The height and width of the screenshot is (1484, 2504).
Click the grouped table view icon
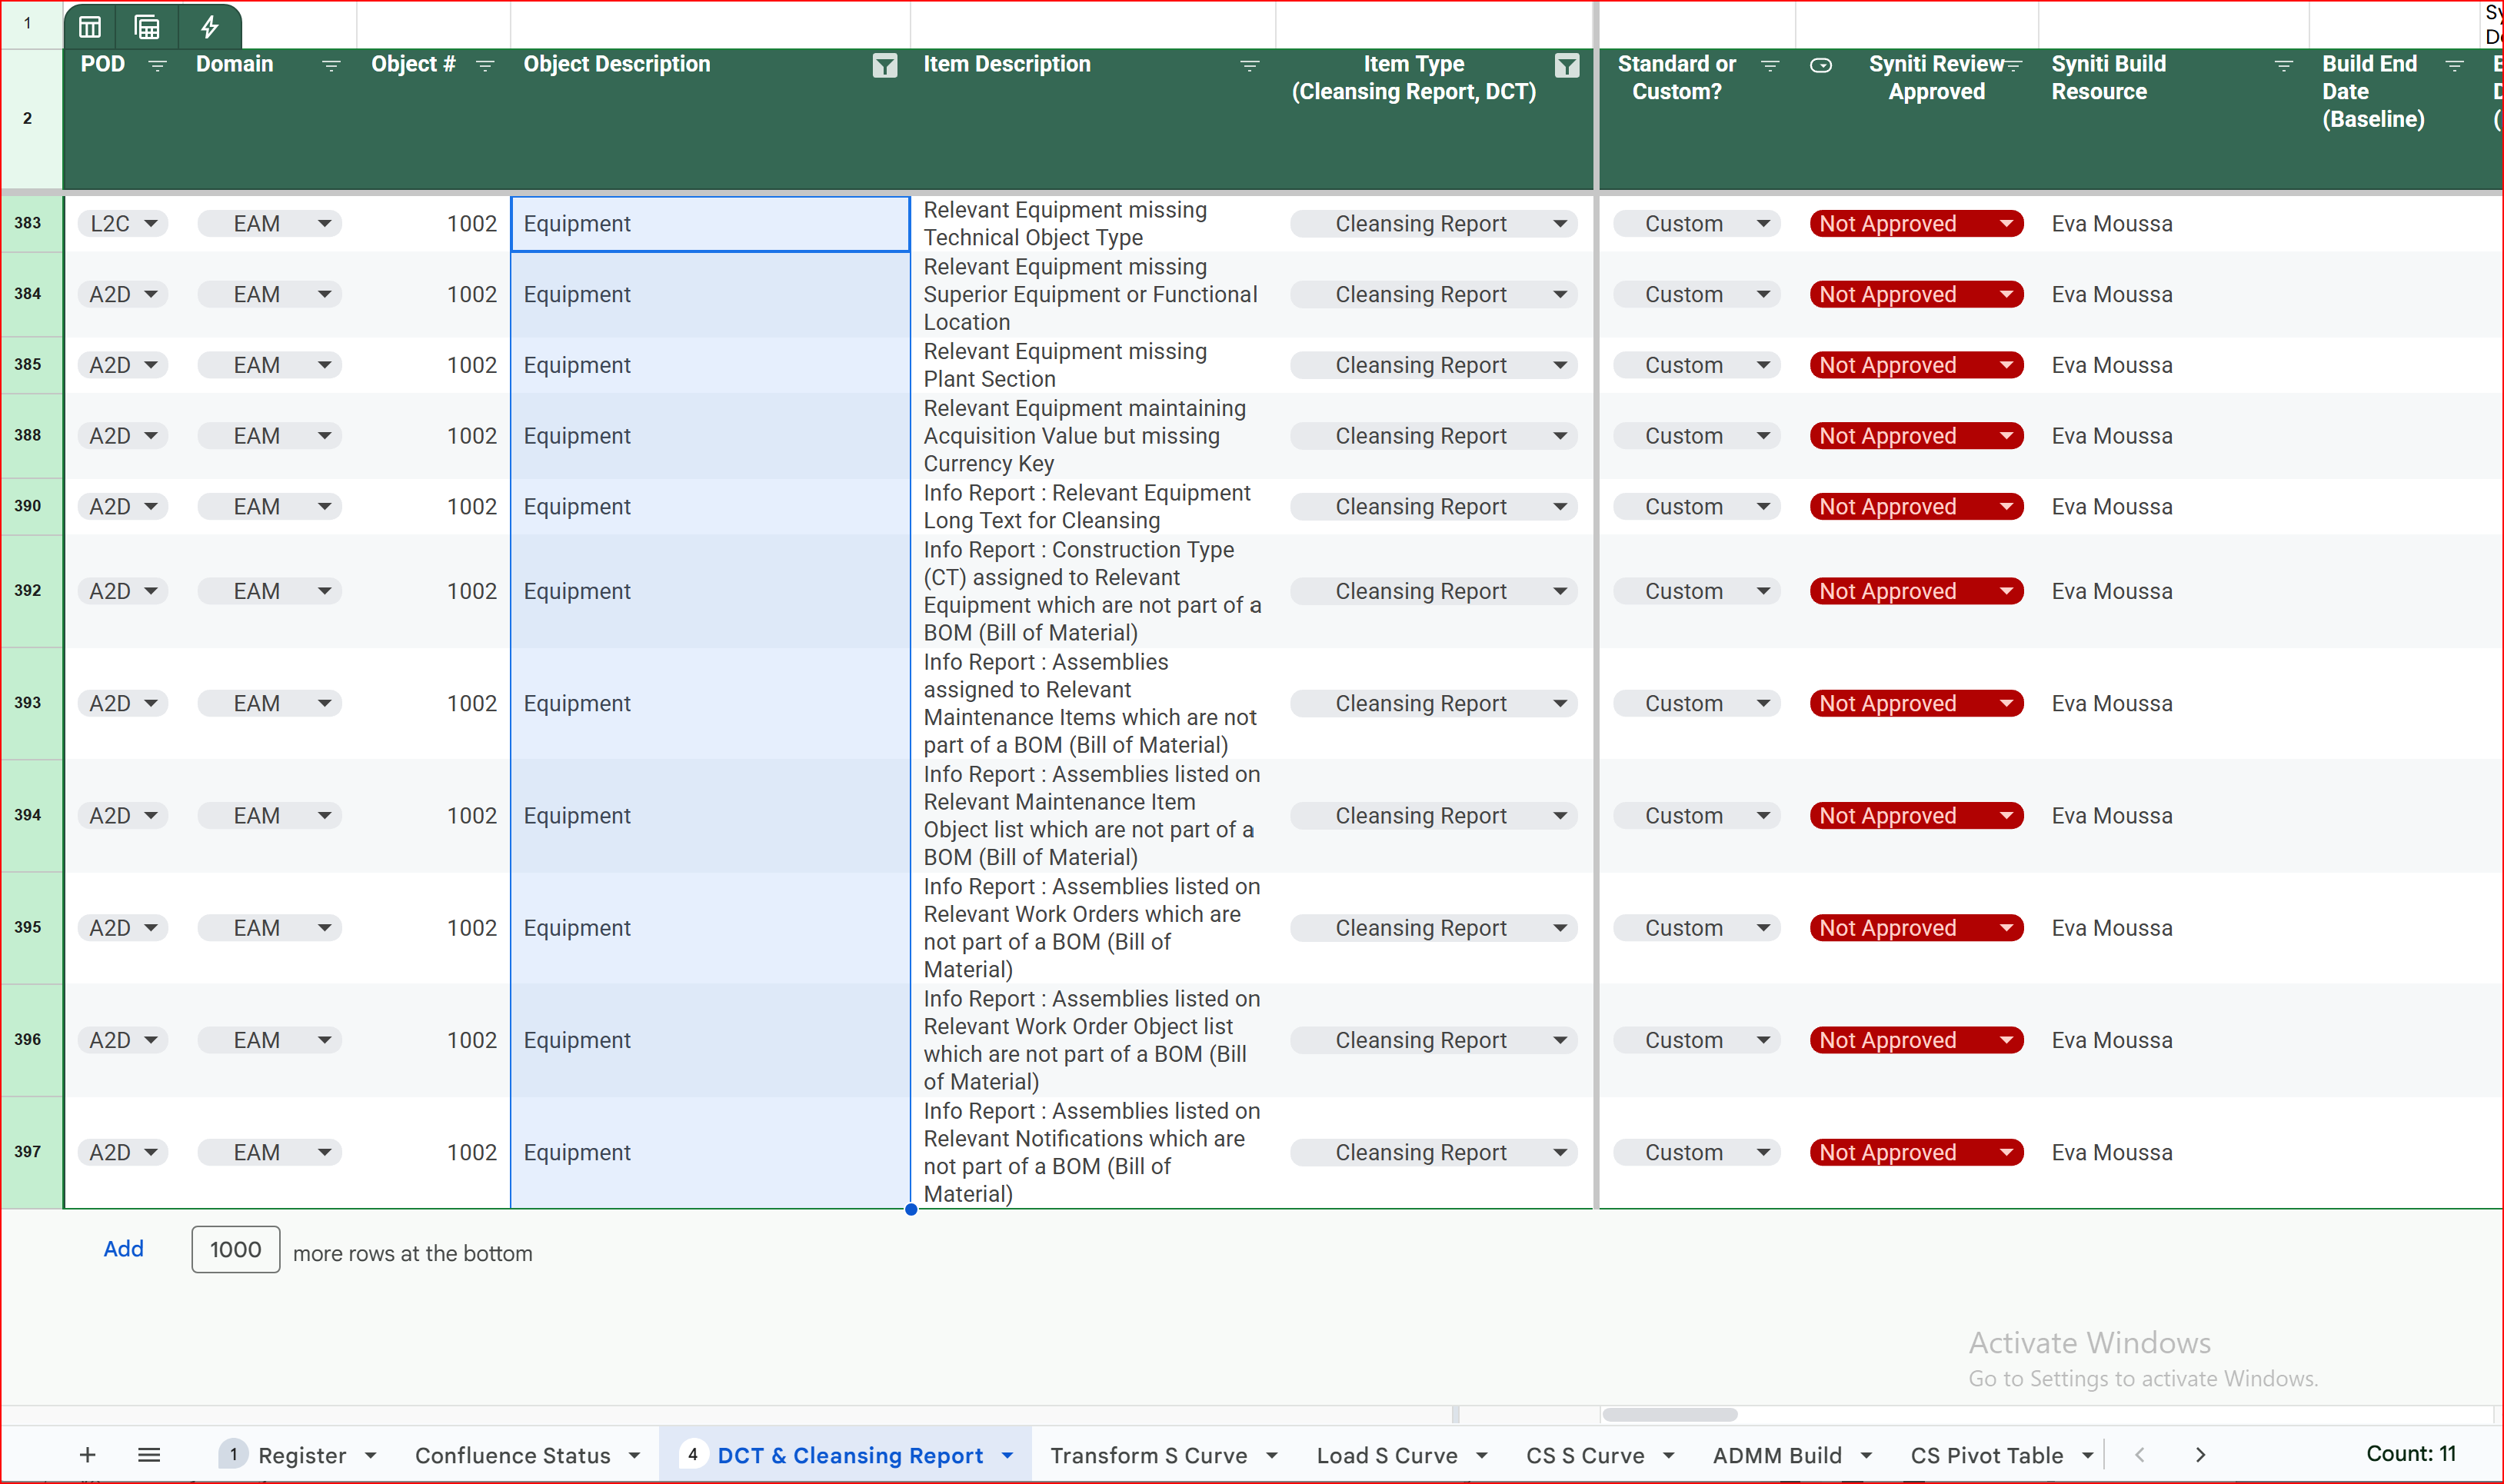coord(147,27)
